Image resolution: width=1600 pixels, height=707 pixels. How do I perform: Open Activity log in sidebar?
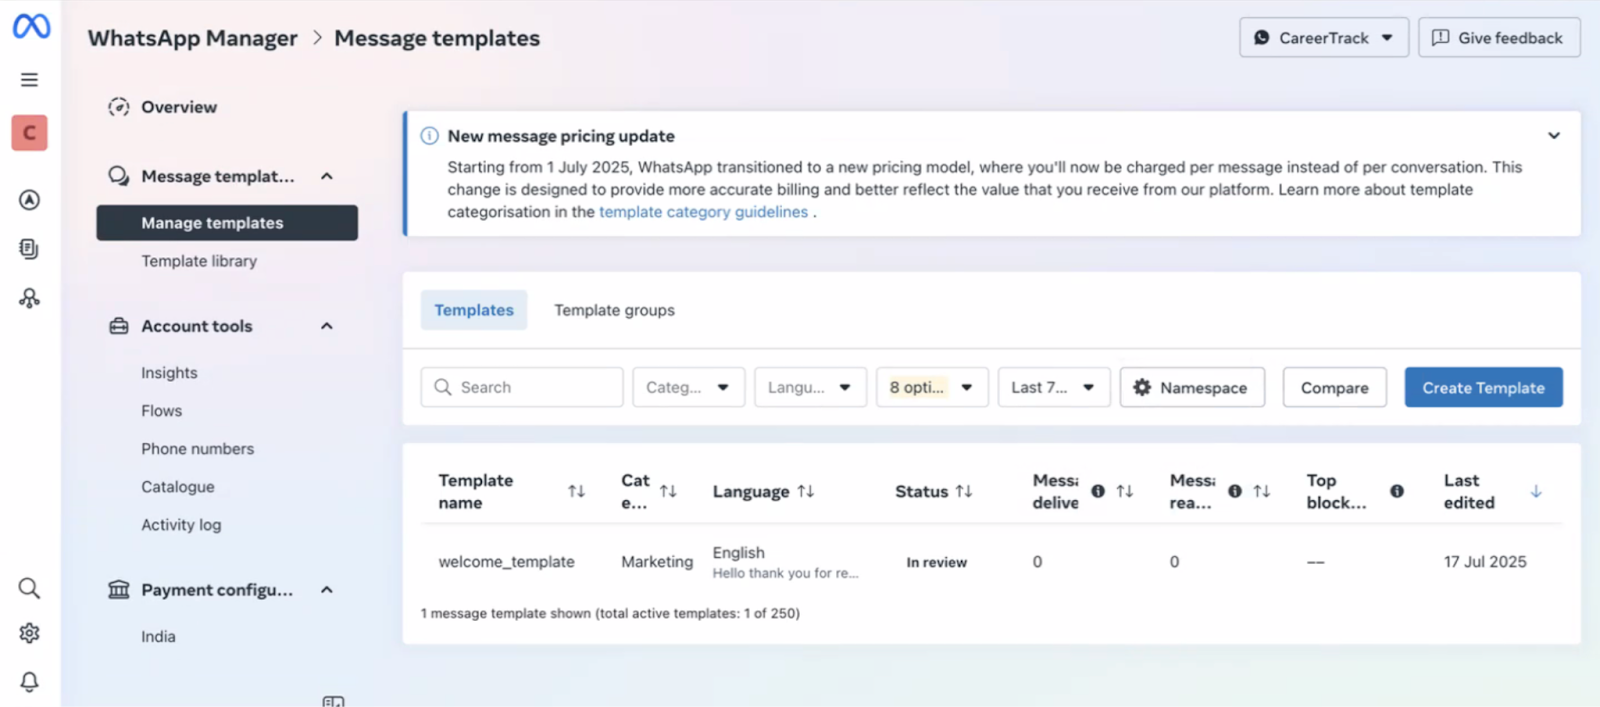[x=181, y=525]
